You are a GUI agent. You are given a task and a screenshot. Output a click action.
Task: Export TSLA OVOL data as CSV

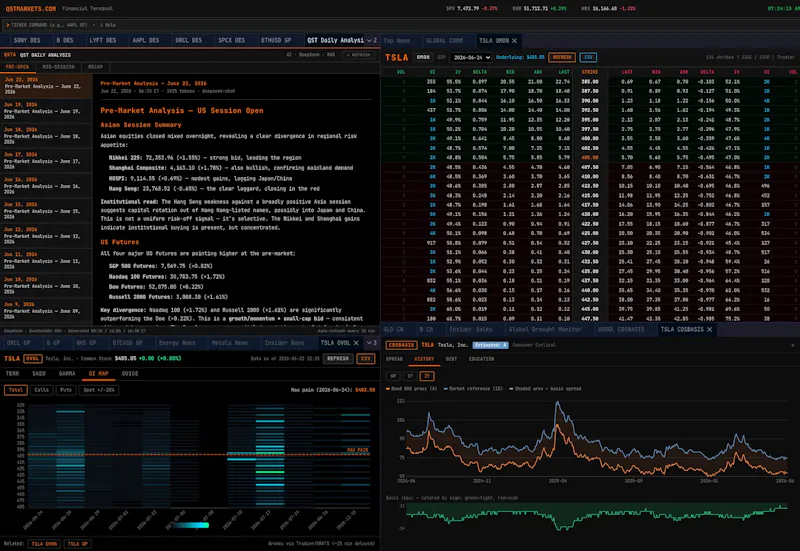pos(365,359)
